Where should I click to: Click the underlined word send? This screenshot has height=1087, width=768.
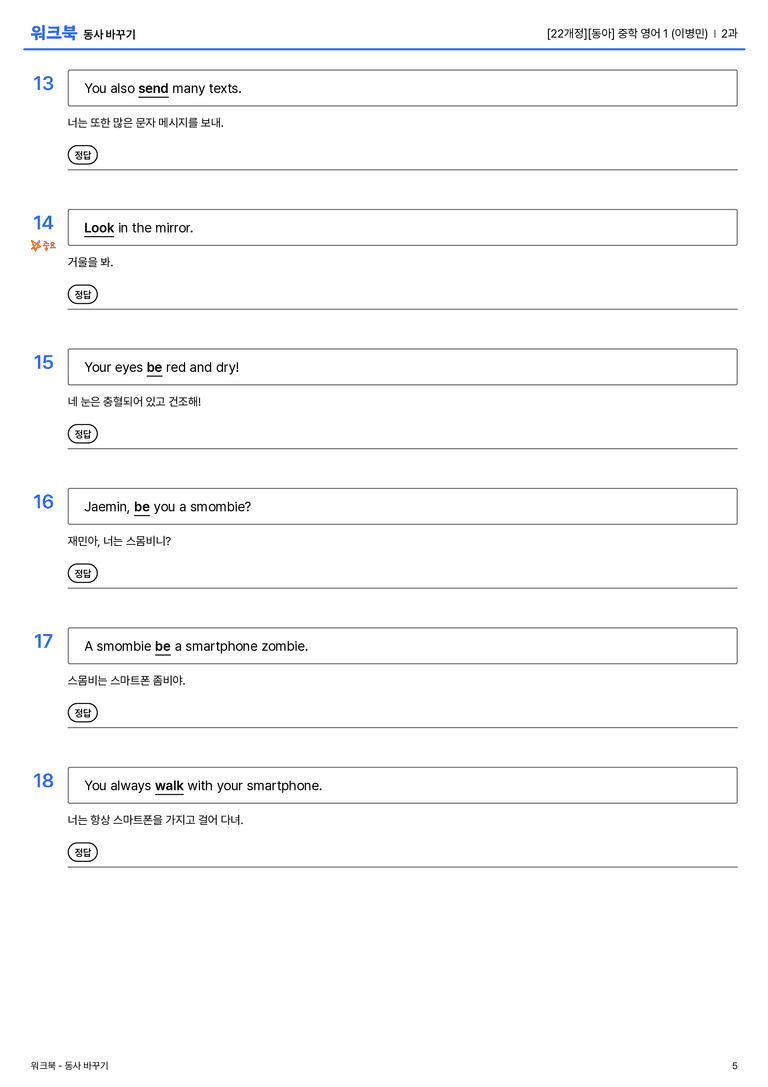153,89
